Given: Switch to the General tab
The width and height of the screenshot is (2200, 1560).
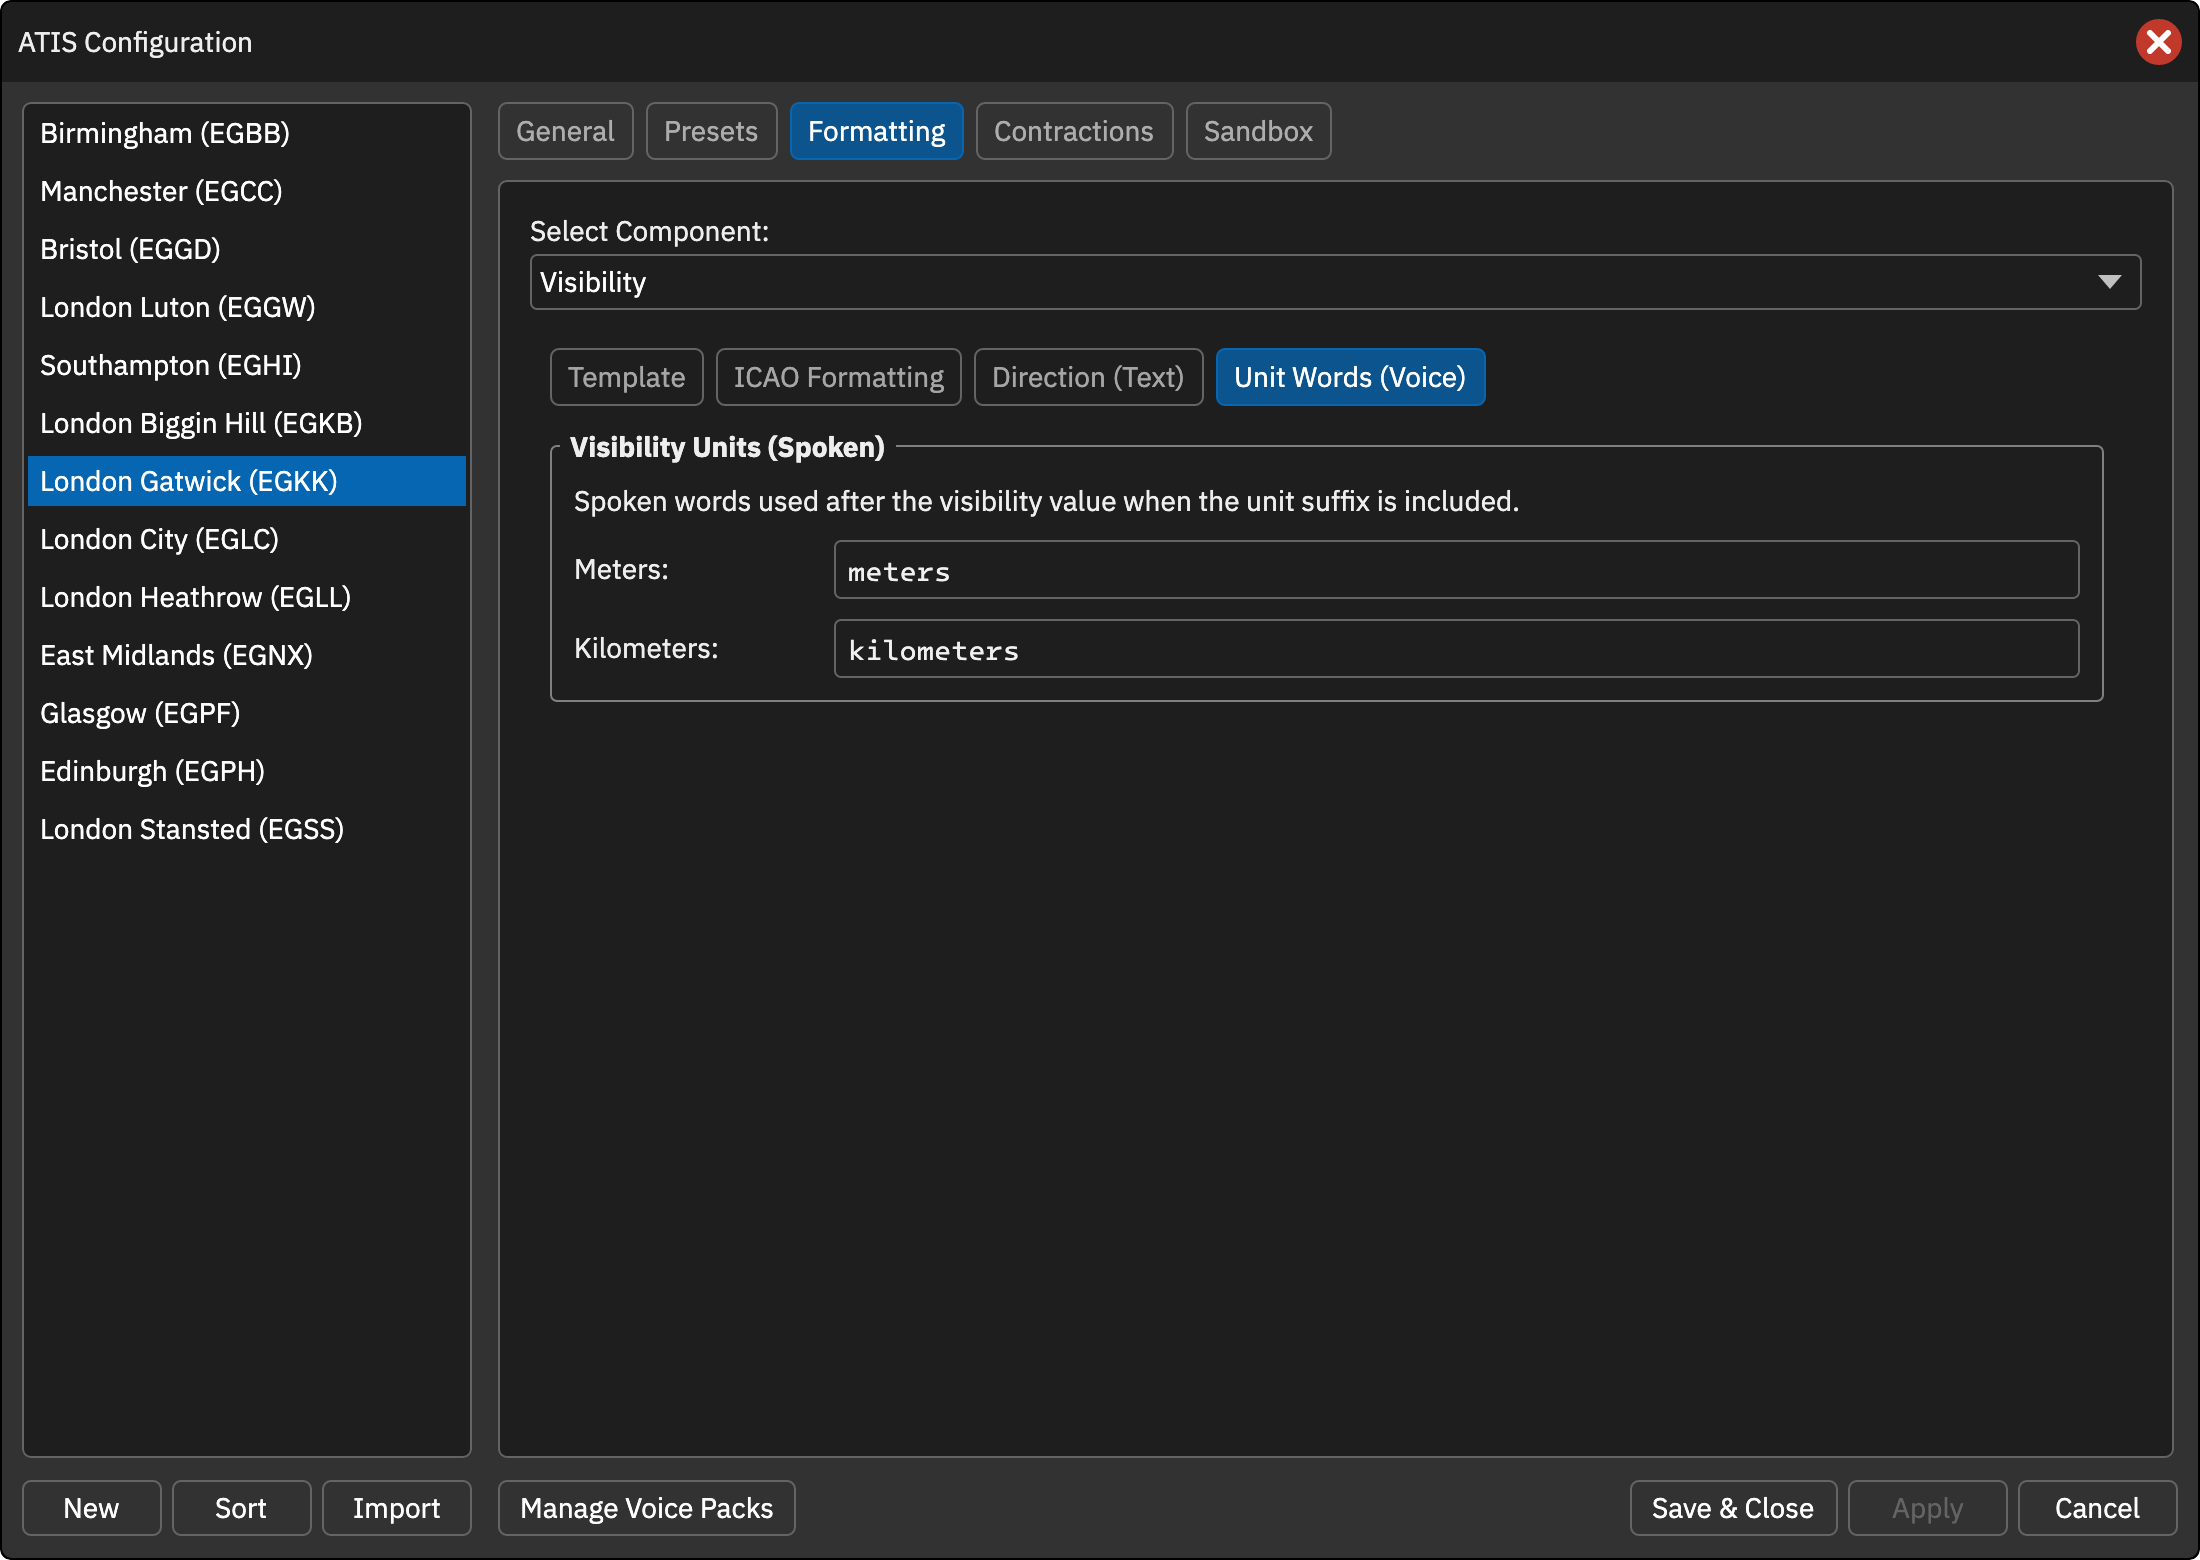Looking at the screenshot, I should pyautogui.click(x=565, y=131).
